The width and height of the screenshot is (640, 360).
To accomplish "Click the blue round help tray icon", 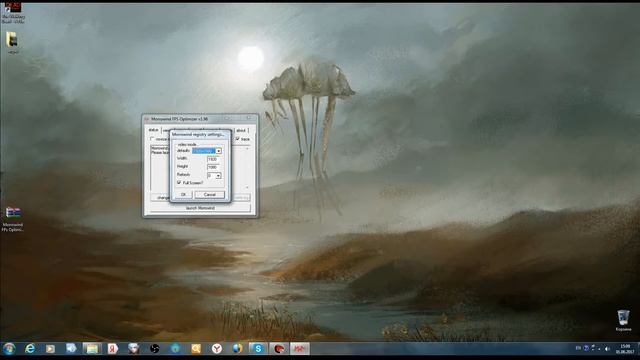I will tap(586, 348).
